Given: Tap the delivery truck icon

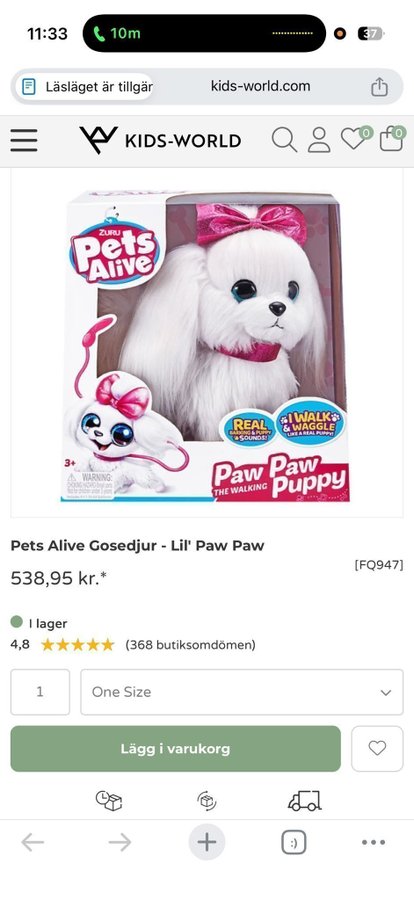Looking at the screenshot, I should pyautogui.click(x=304, y=801).
